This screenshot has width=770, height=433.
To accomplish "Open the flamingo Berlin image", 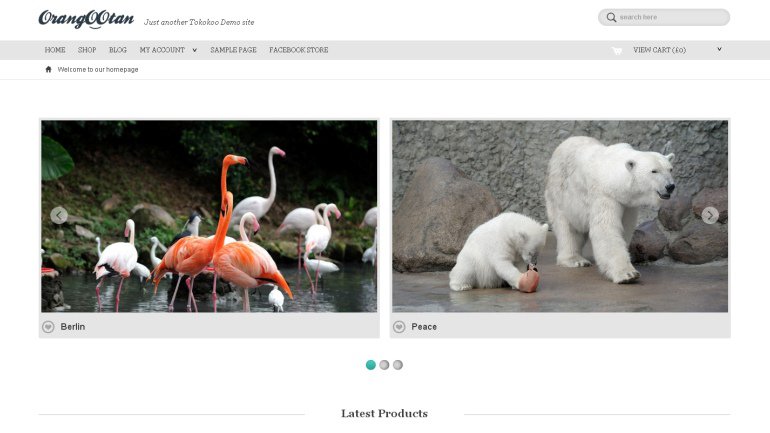I will 209,216.
